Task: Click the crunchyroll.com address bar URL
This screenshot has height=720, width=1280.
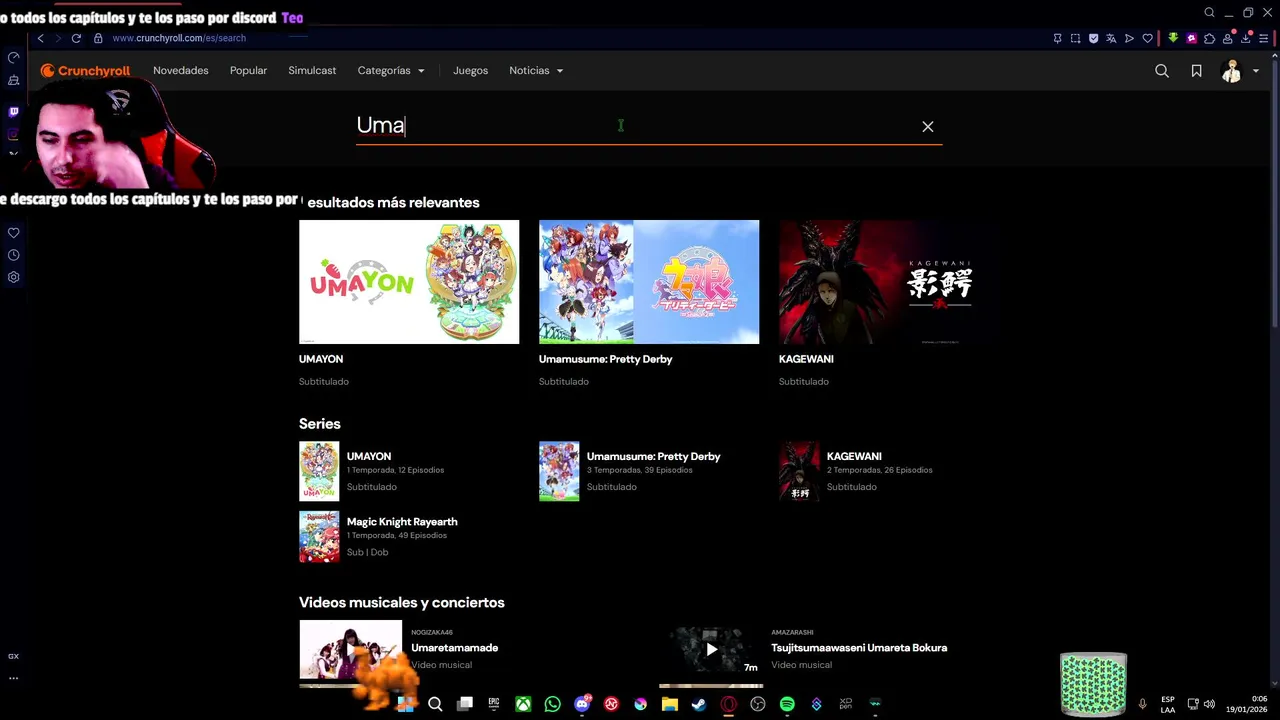Action: 179,38
